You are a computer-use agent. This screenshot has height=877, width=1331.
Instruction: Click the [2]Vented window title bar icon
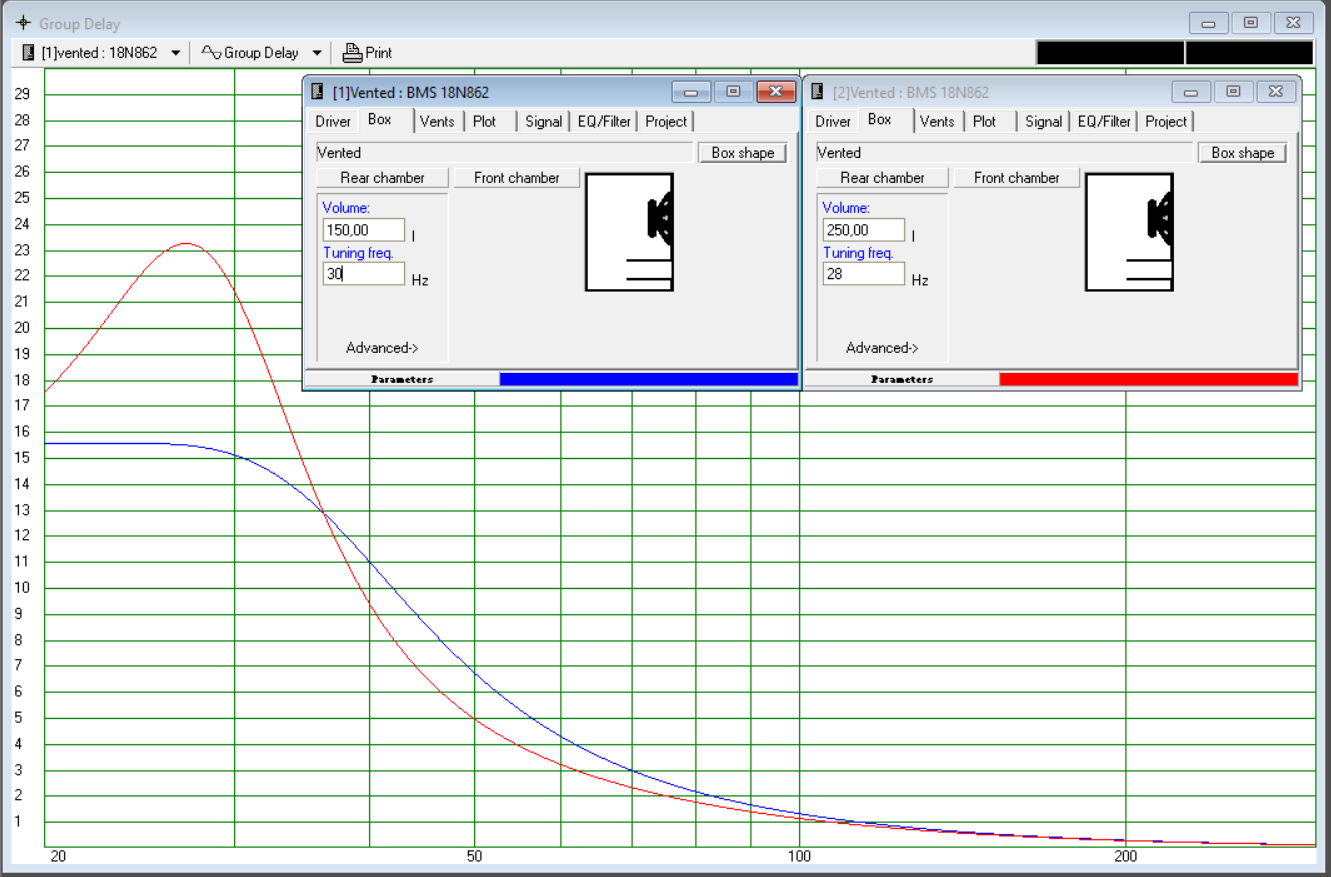(818, 92)
